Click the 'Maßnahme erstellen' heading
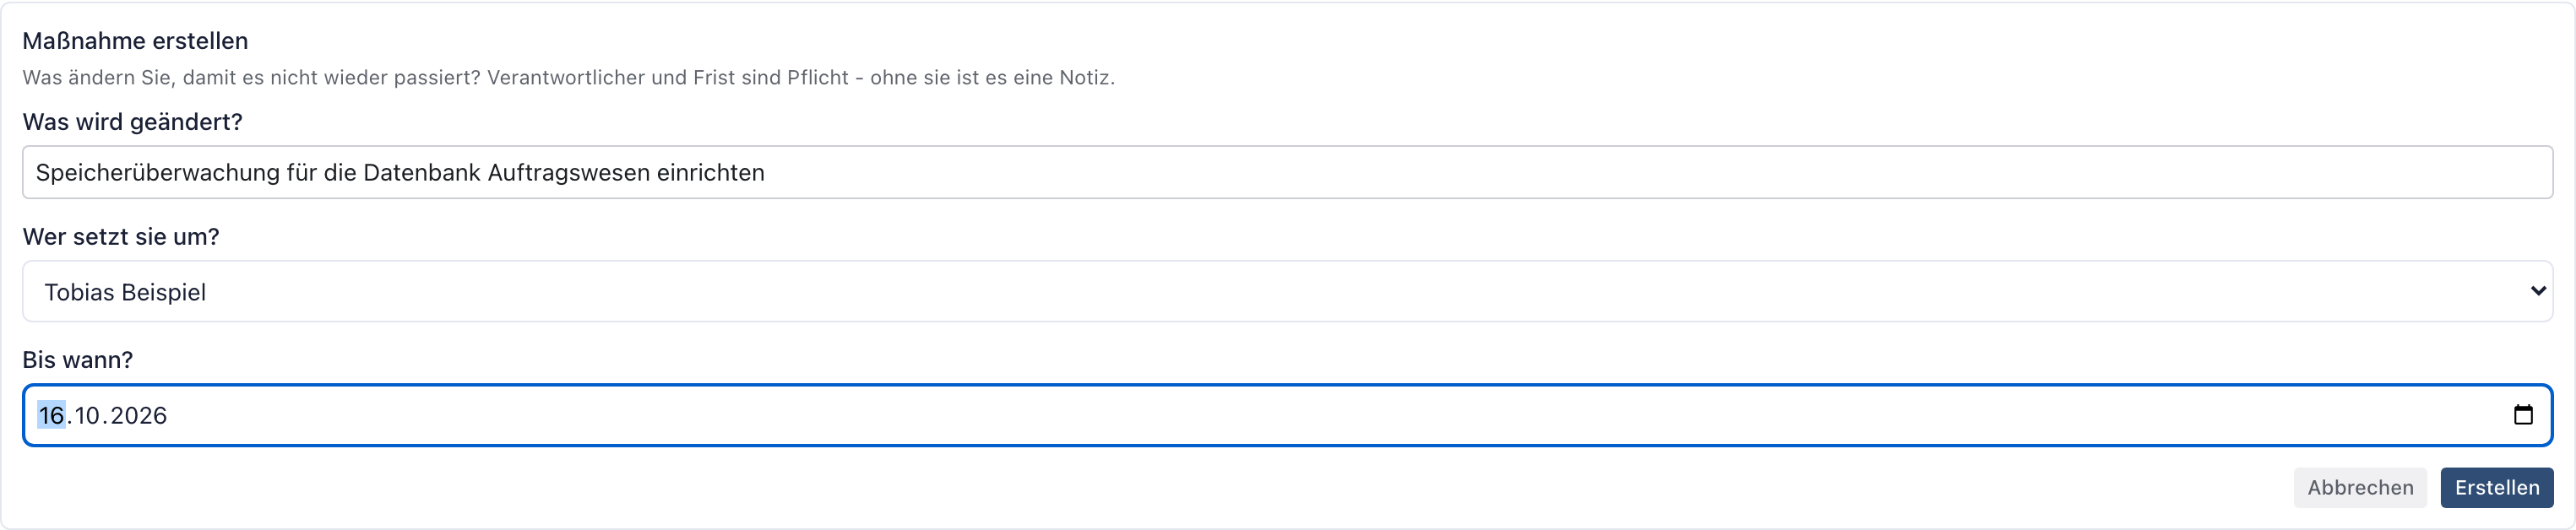Screen dimensions: 2576x530 pos(135,41)
